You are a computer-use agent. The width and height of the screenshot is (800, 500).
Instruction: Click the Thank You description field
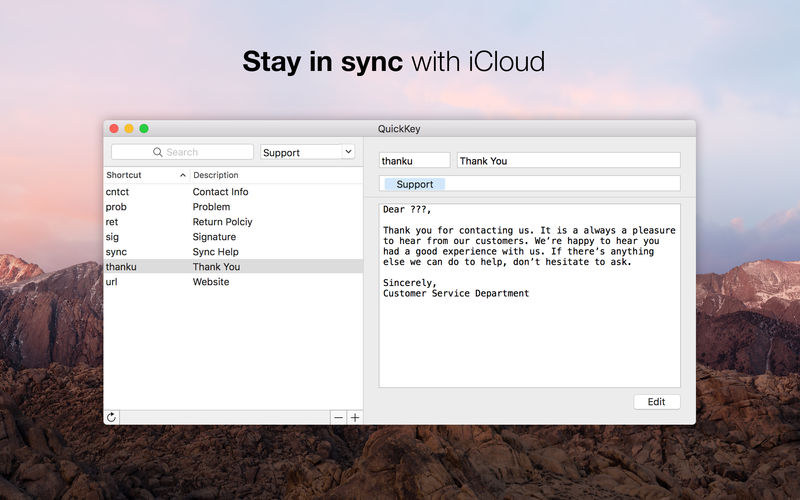coord(568,161)
